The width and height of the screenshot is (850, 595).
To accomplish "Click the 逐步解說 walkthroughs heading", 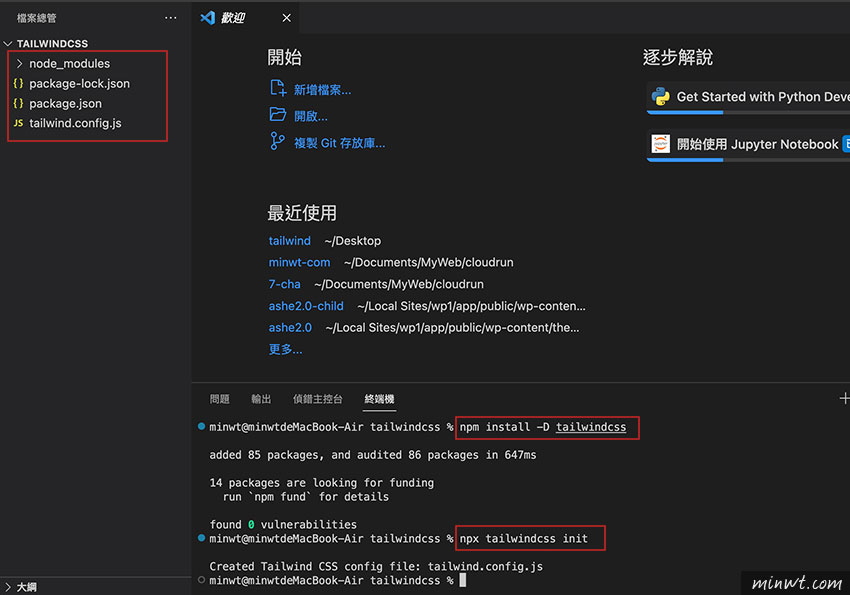I will [678, 57].
